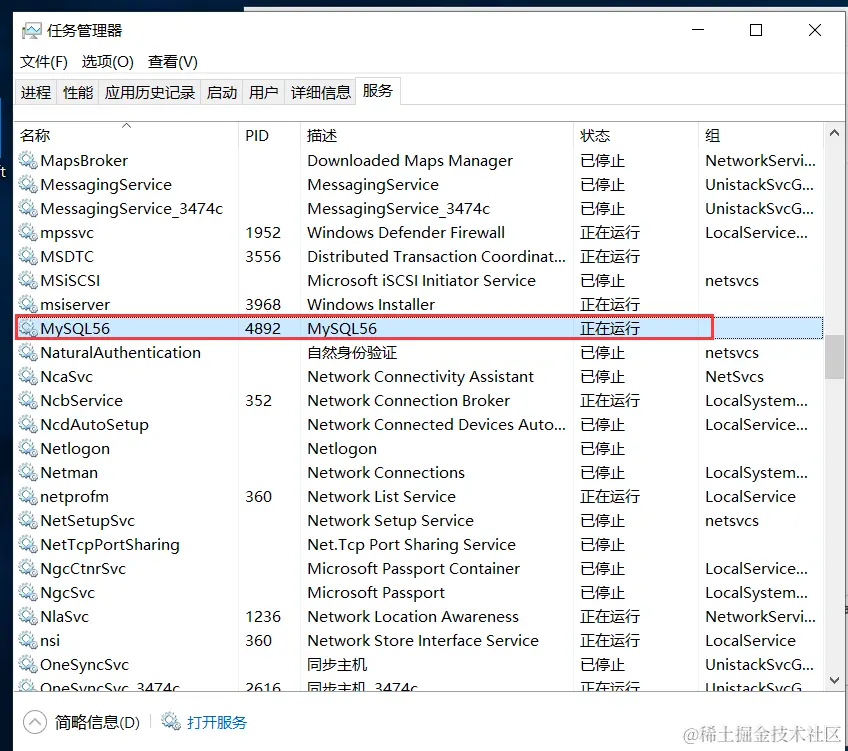The width and height of the screenshot is (848, 751).
Task: Click the service icon next to mpssvc
Action: (x=28, y=232)
